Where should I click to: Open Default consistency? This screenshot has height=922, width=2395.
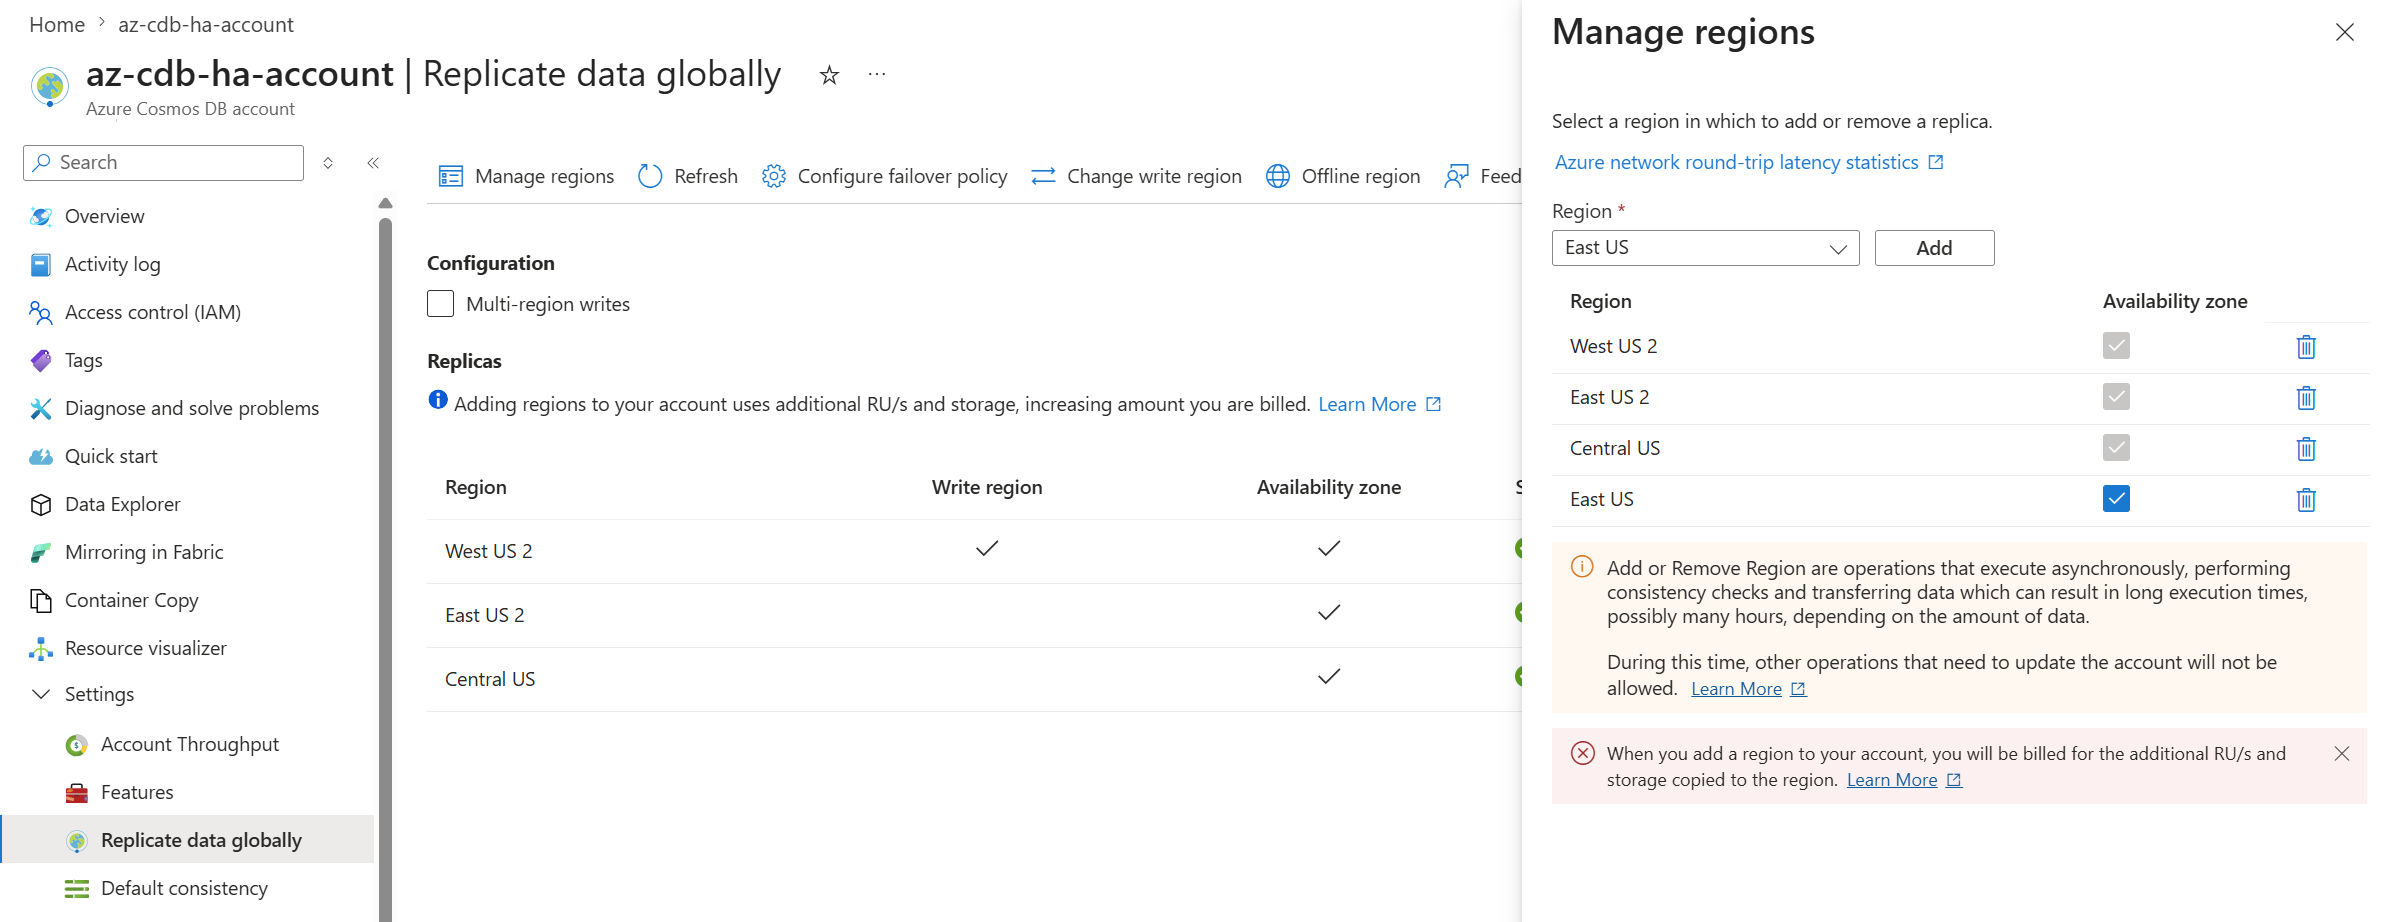(x=184, y=888)
